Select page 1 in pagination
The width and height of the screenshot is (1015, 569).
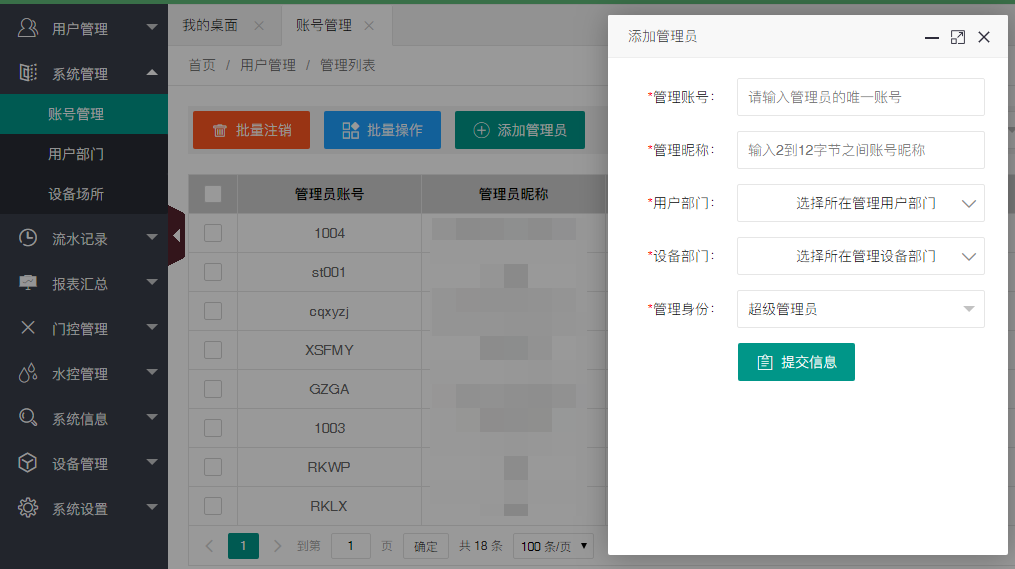[243, 546]
